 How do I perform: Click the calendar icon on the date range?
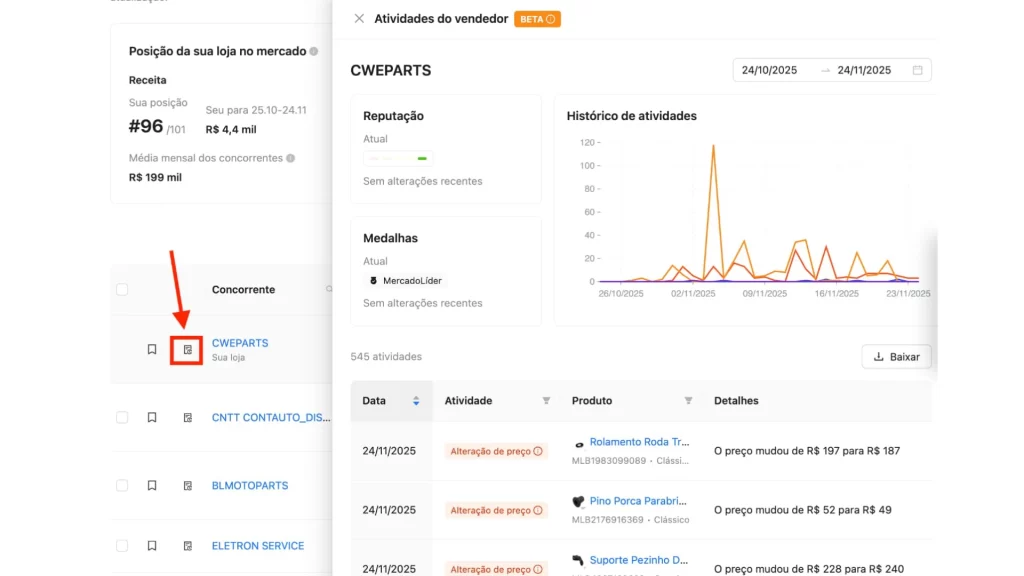917,69
